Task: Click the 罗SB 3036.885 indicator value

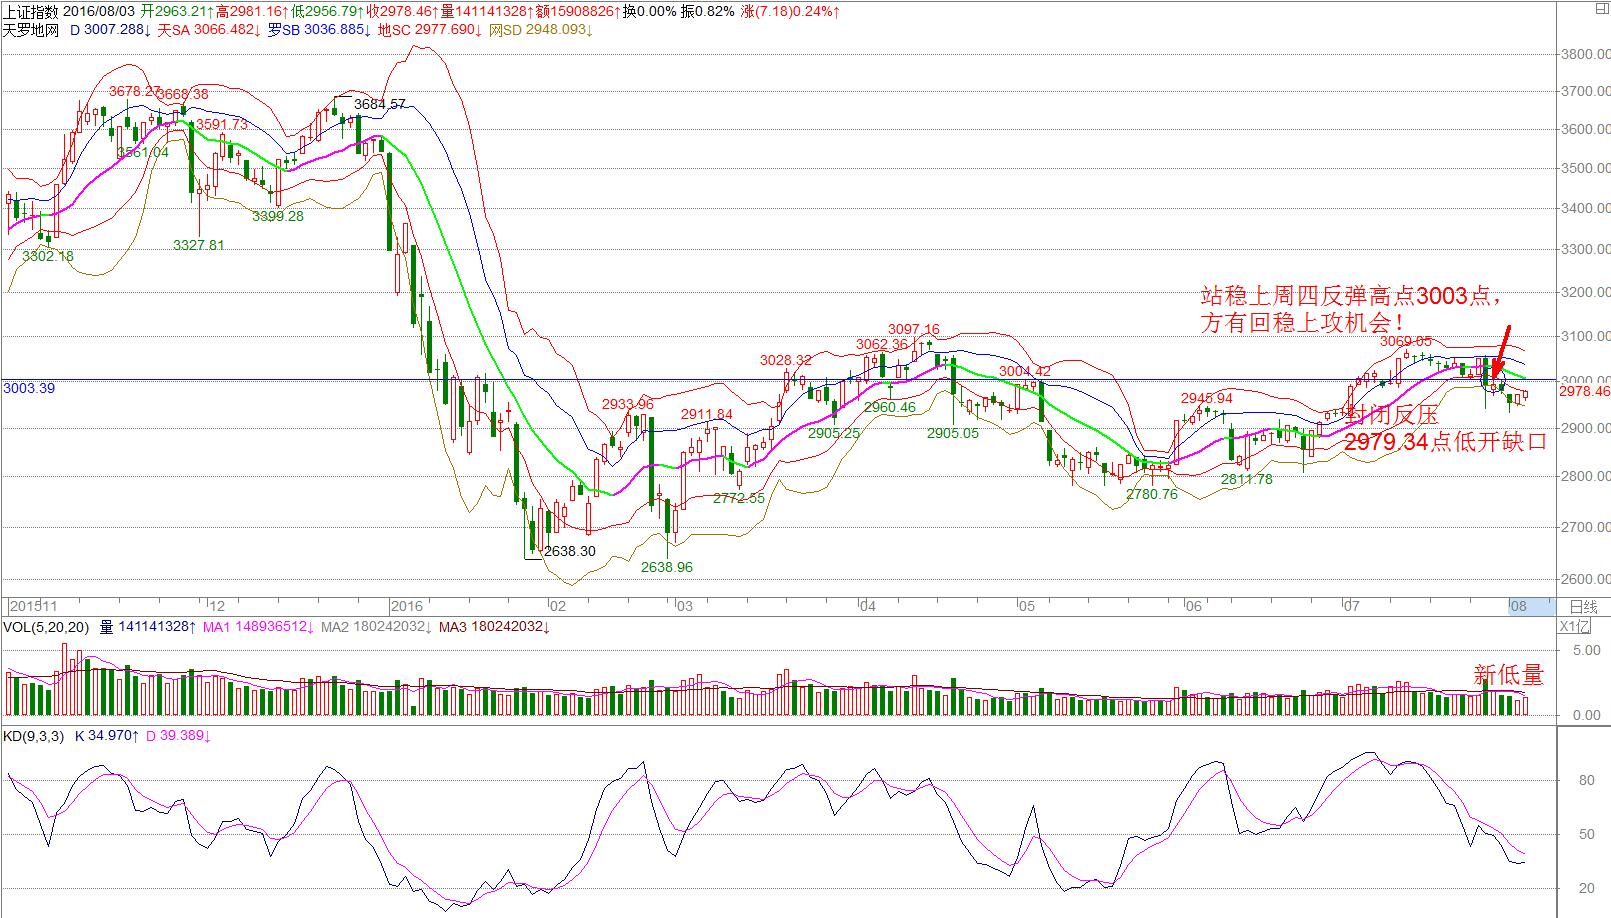Action: coord(320,30)
